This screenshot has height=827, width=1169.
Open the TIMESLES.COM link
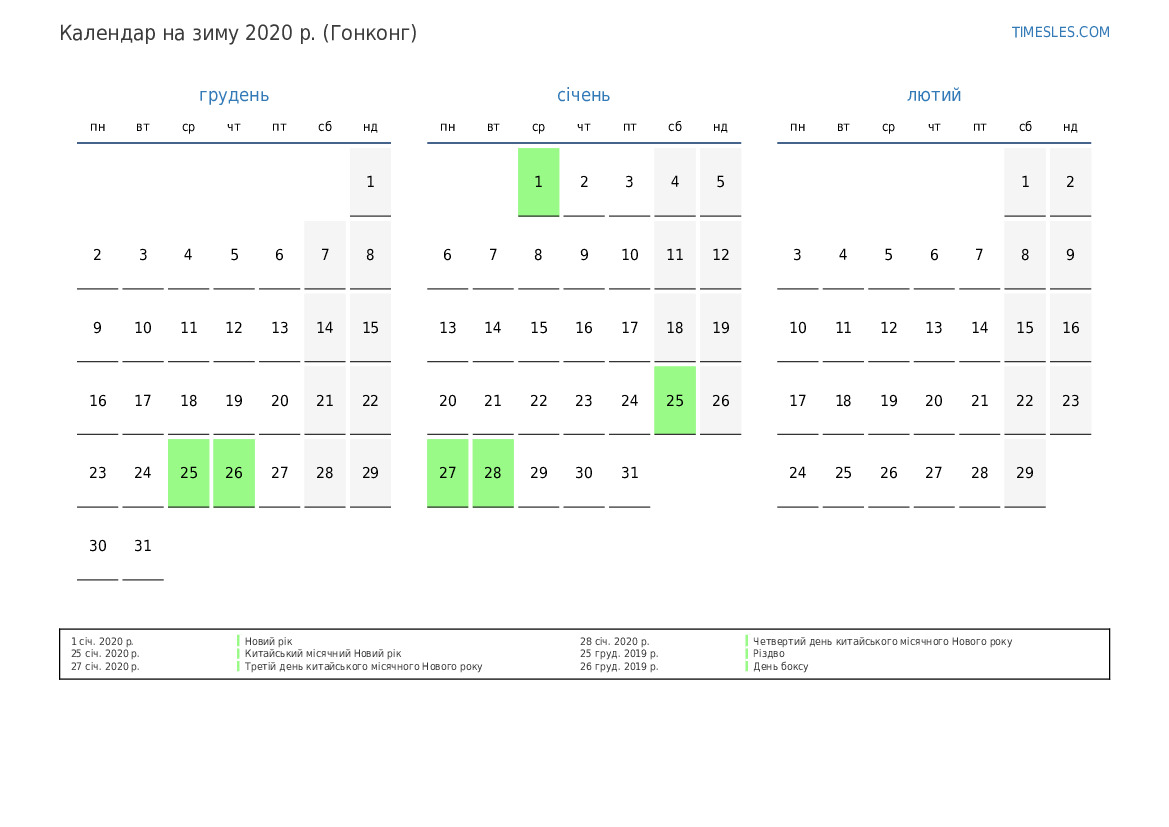[1060, 32]
